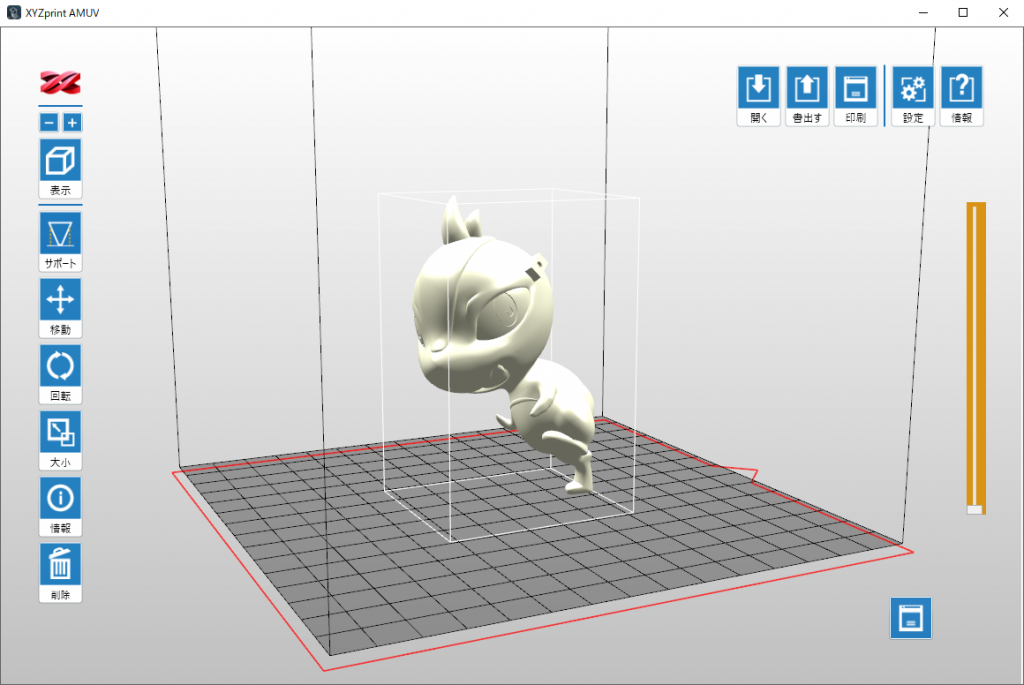This screenshot has width=1024, height=685.
Task: Click the XYZprint AMUV title bar icon
Action: [14, 12]
